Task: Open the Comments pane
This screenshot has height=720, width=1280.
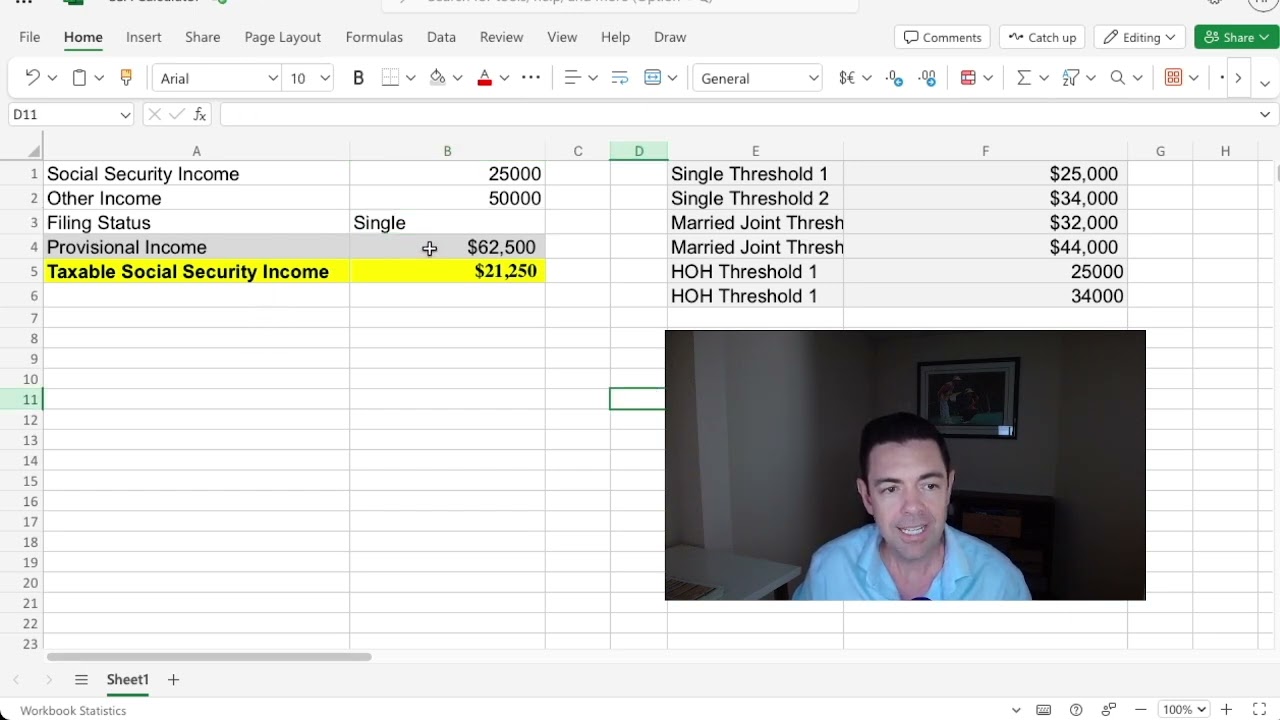Action: click(942, 37)
